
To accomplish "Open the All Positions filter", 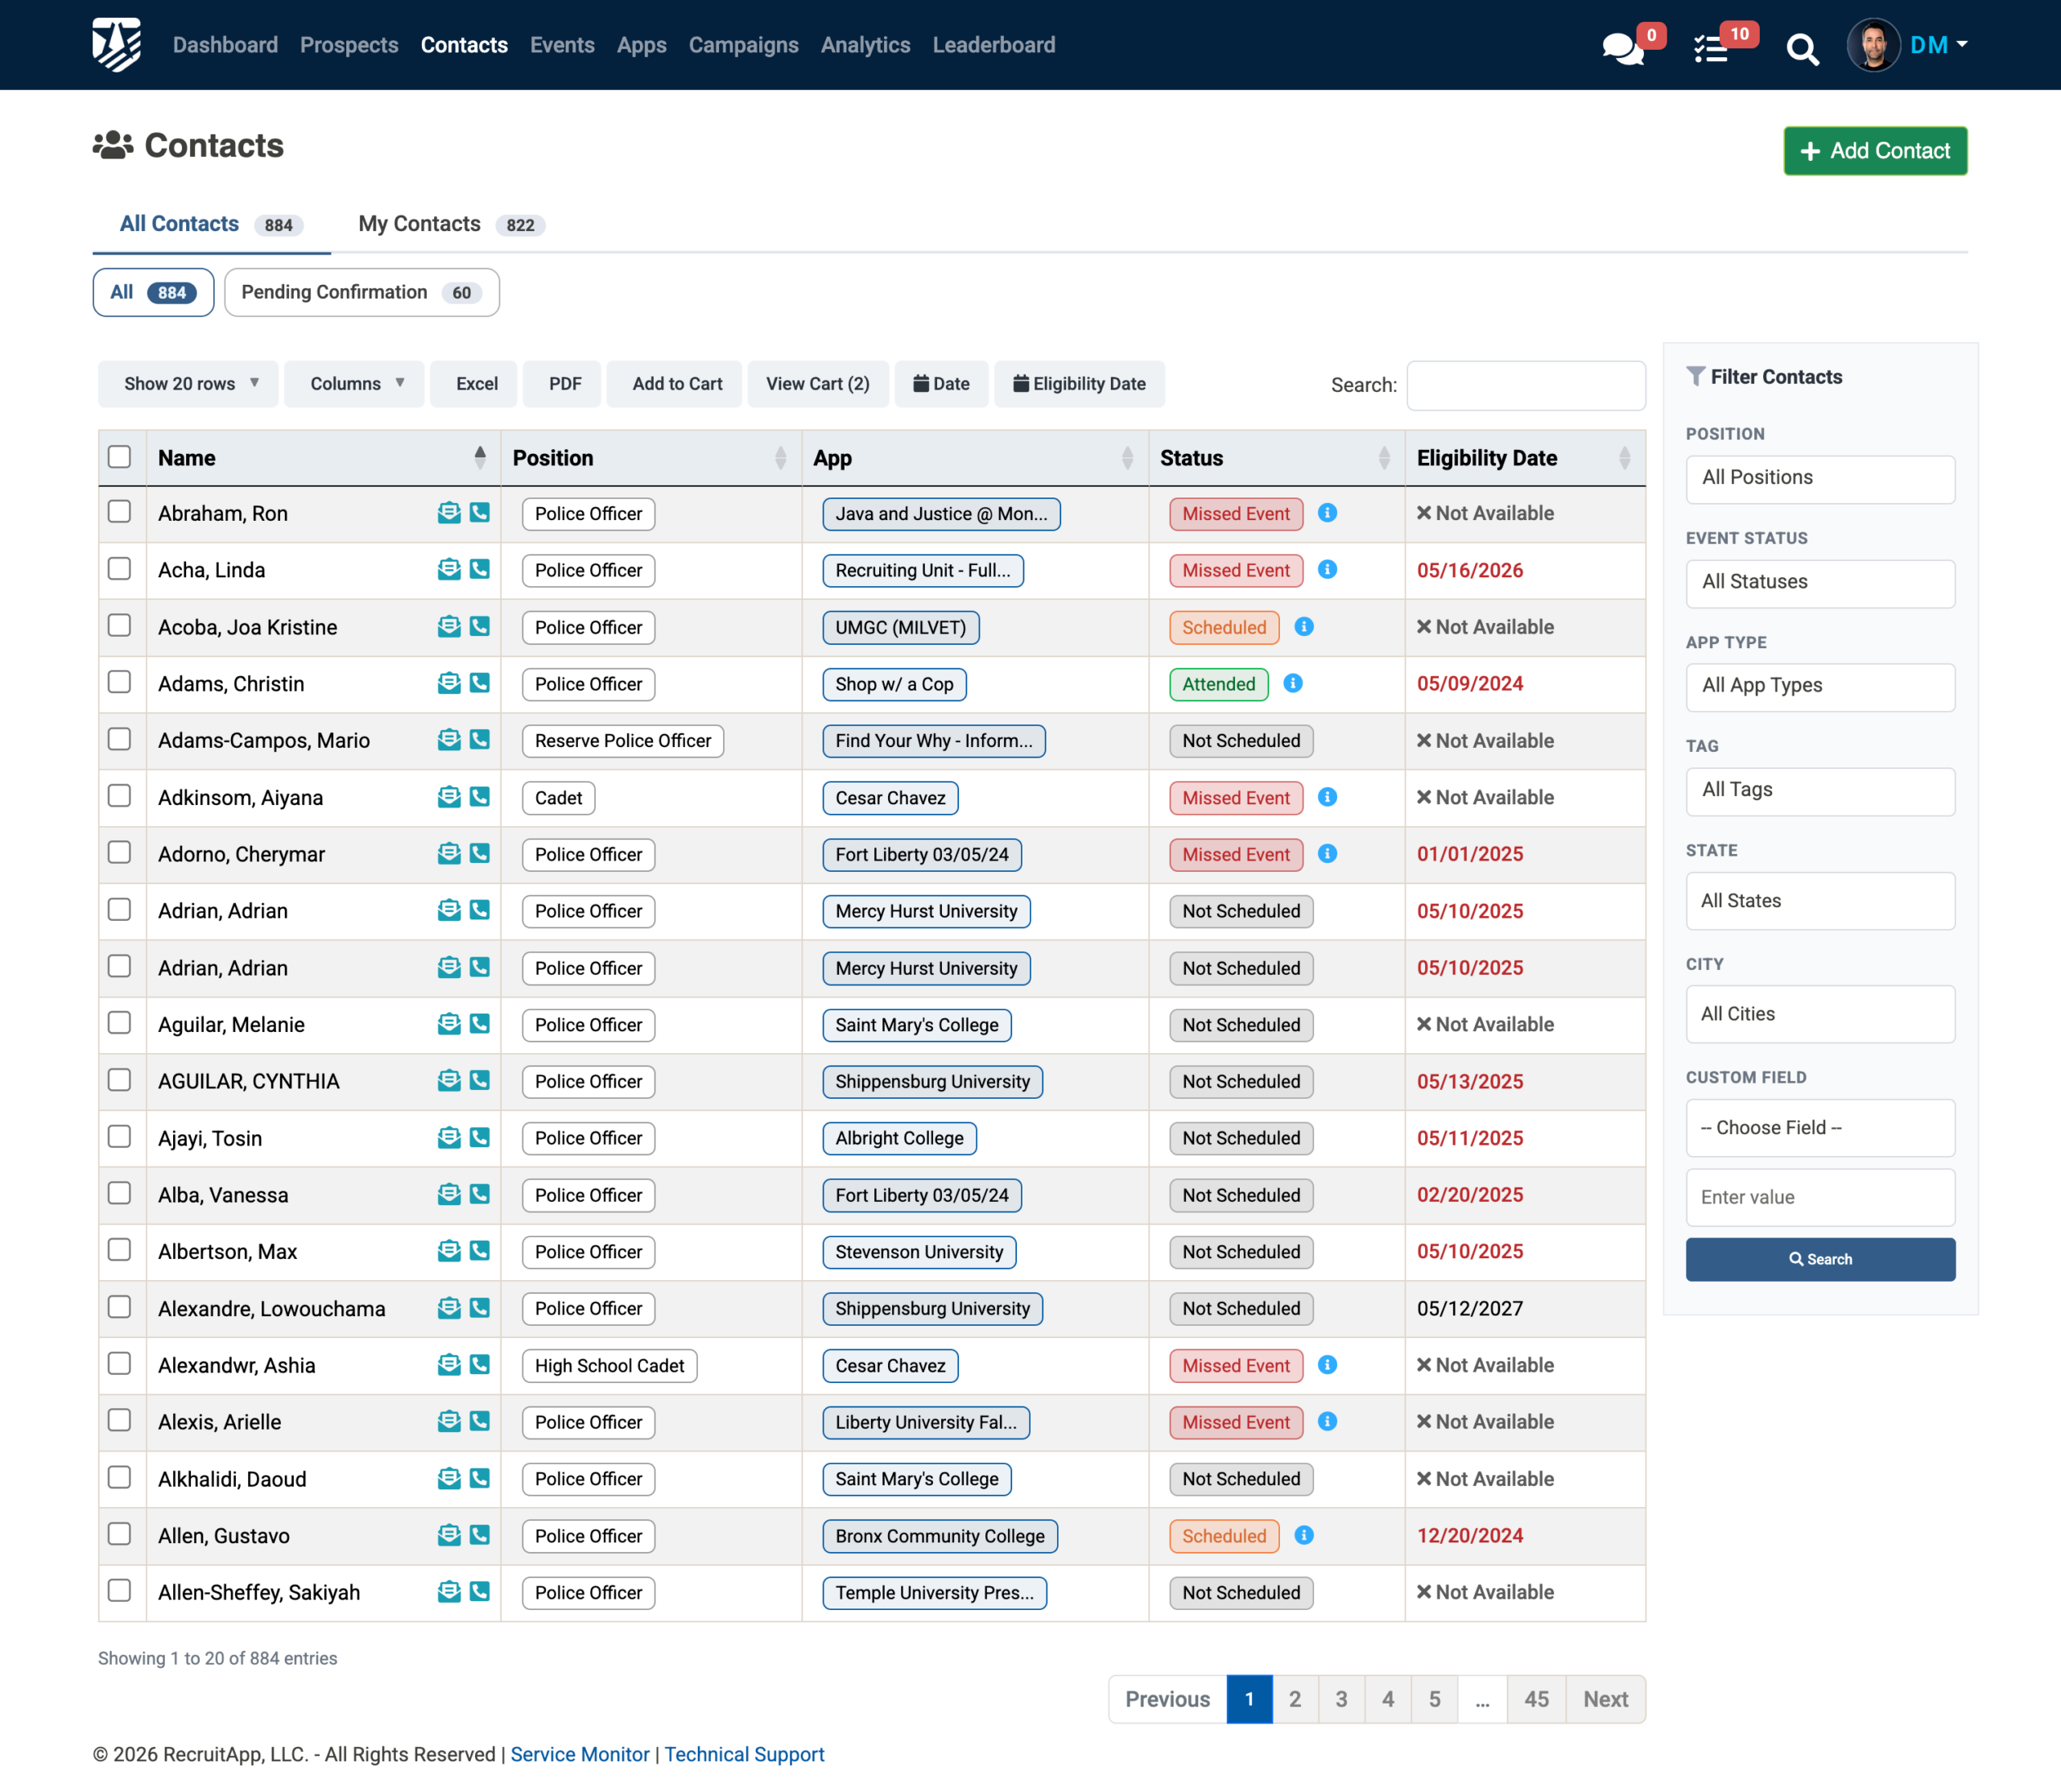I will 1820,479.
